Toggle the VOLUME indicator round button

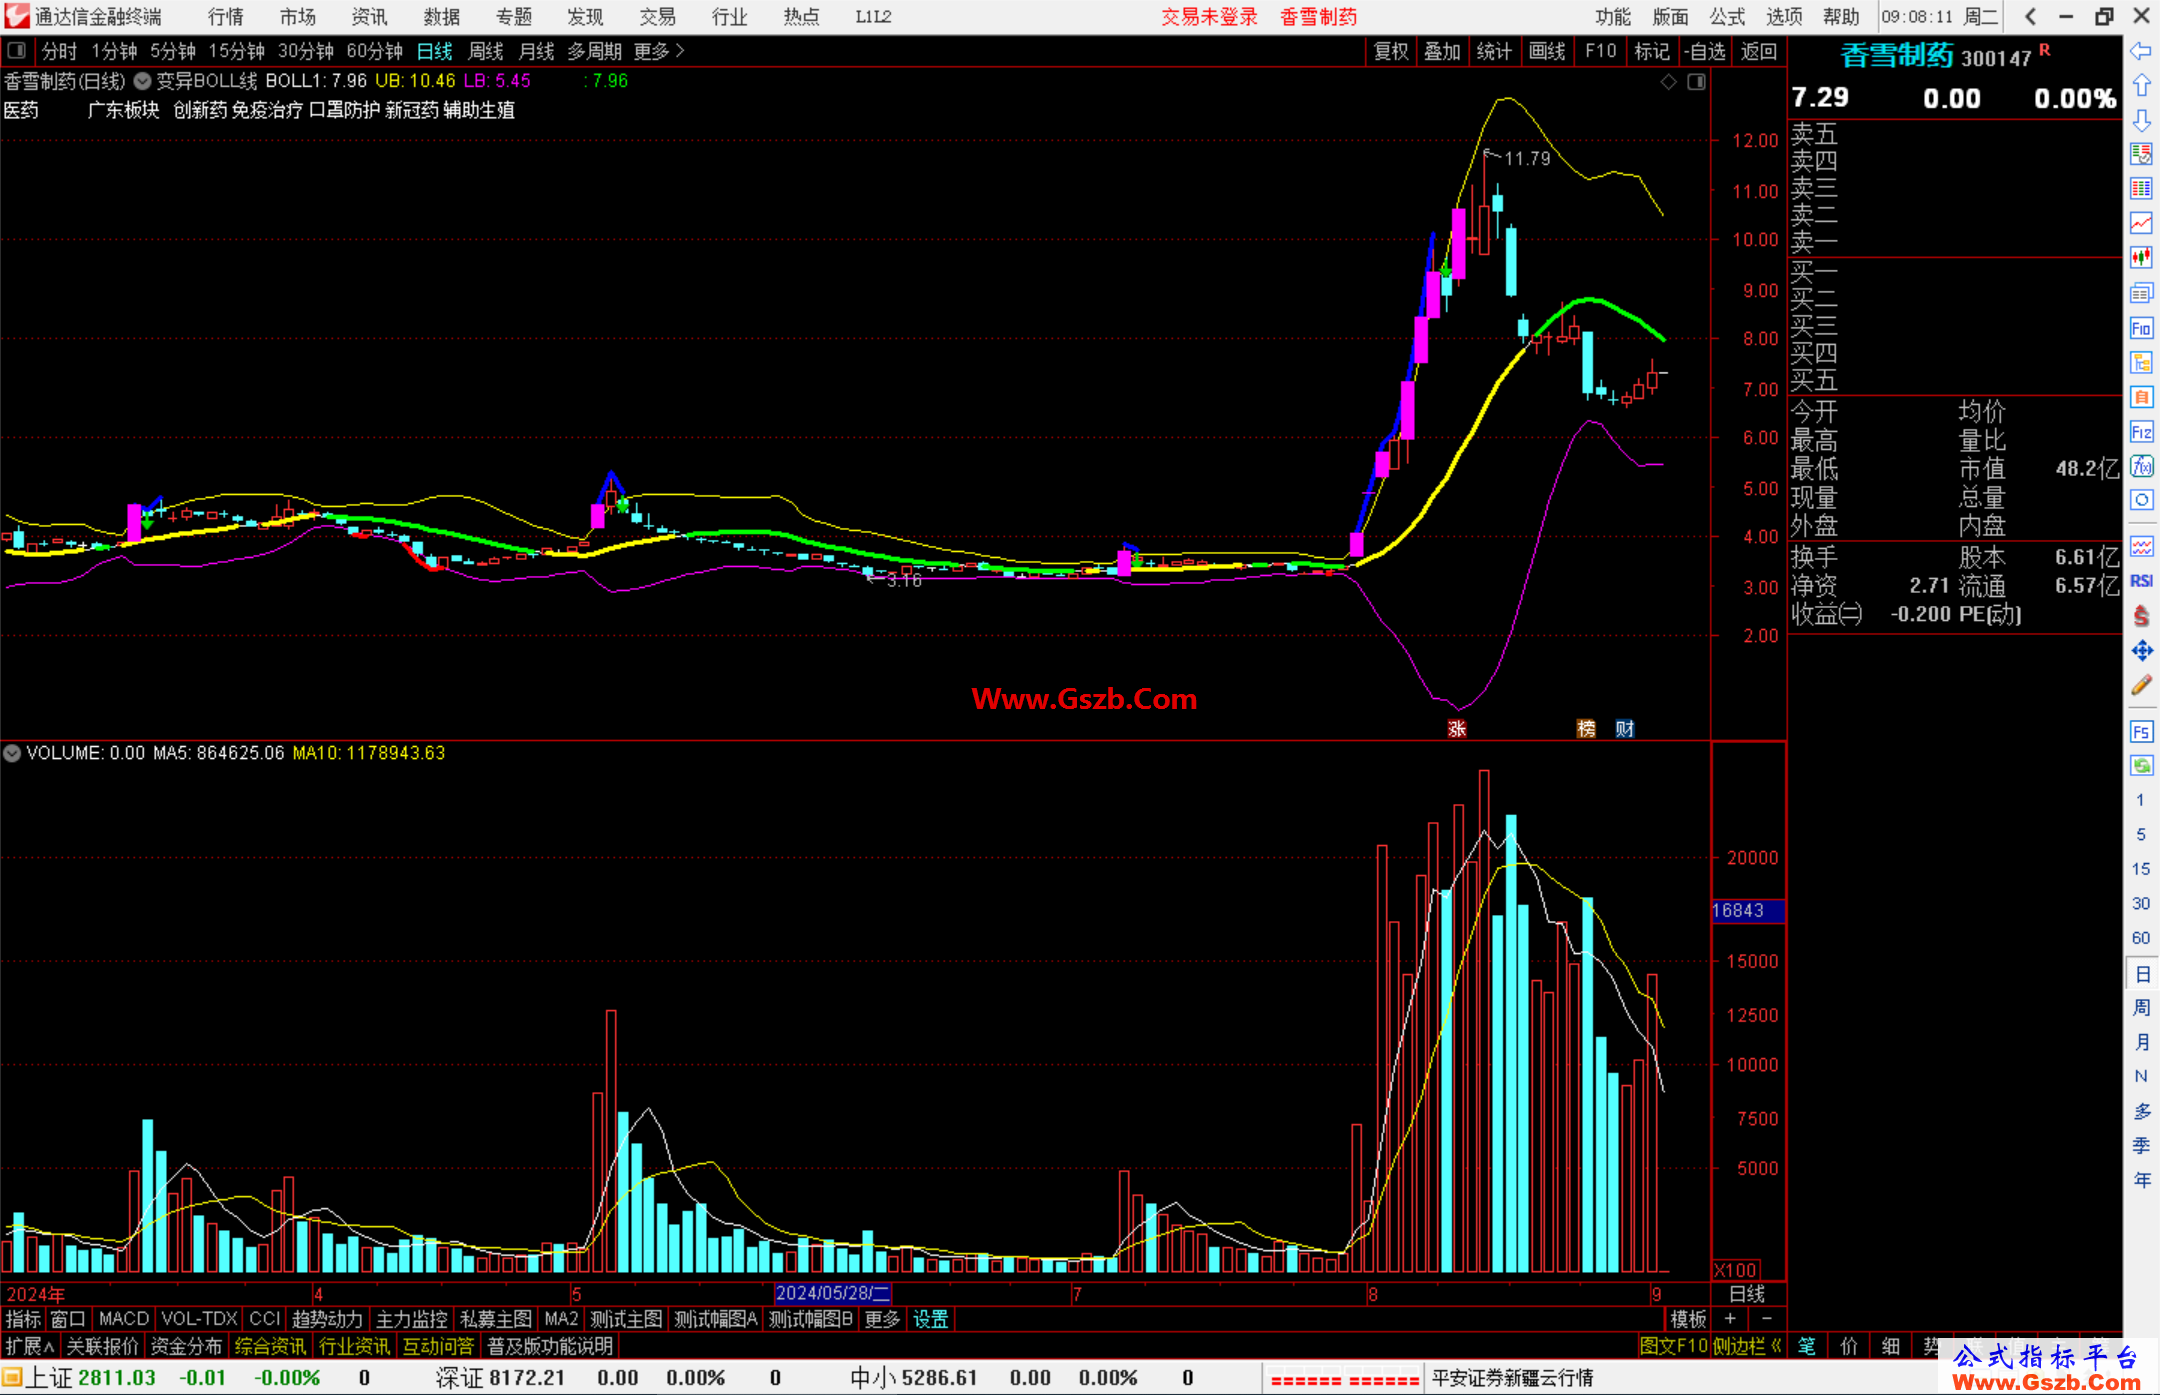coord(12,753)
